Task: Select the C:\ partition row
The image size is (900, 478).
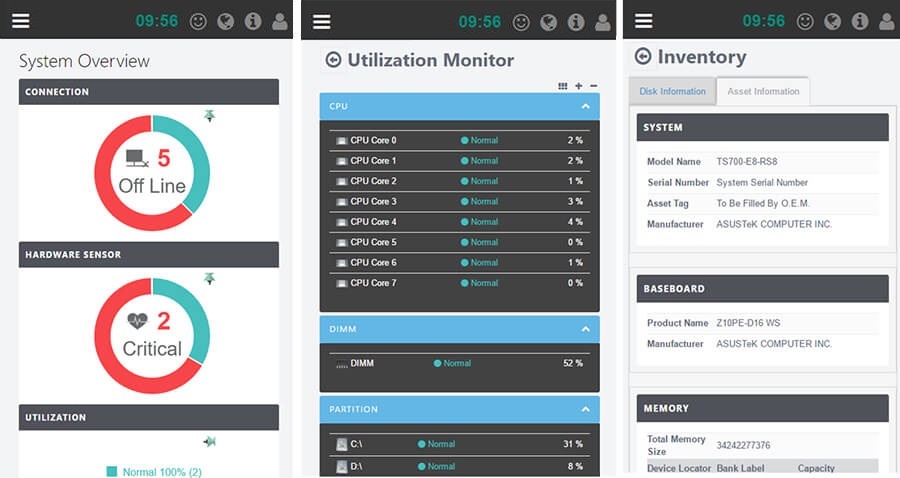Action: click(x=460, y=444)
